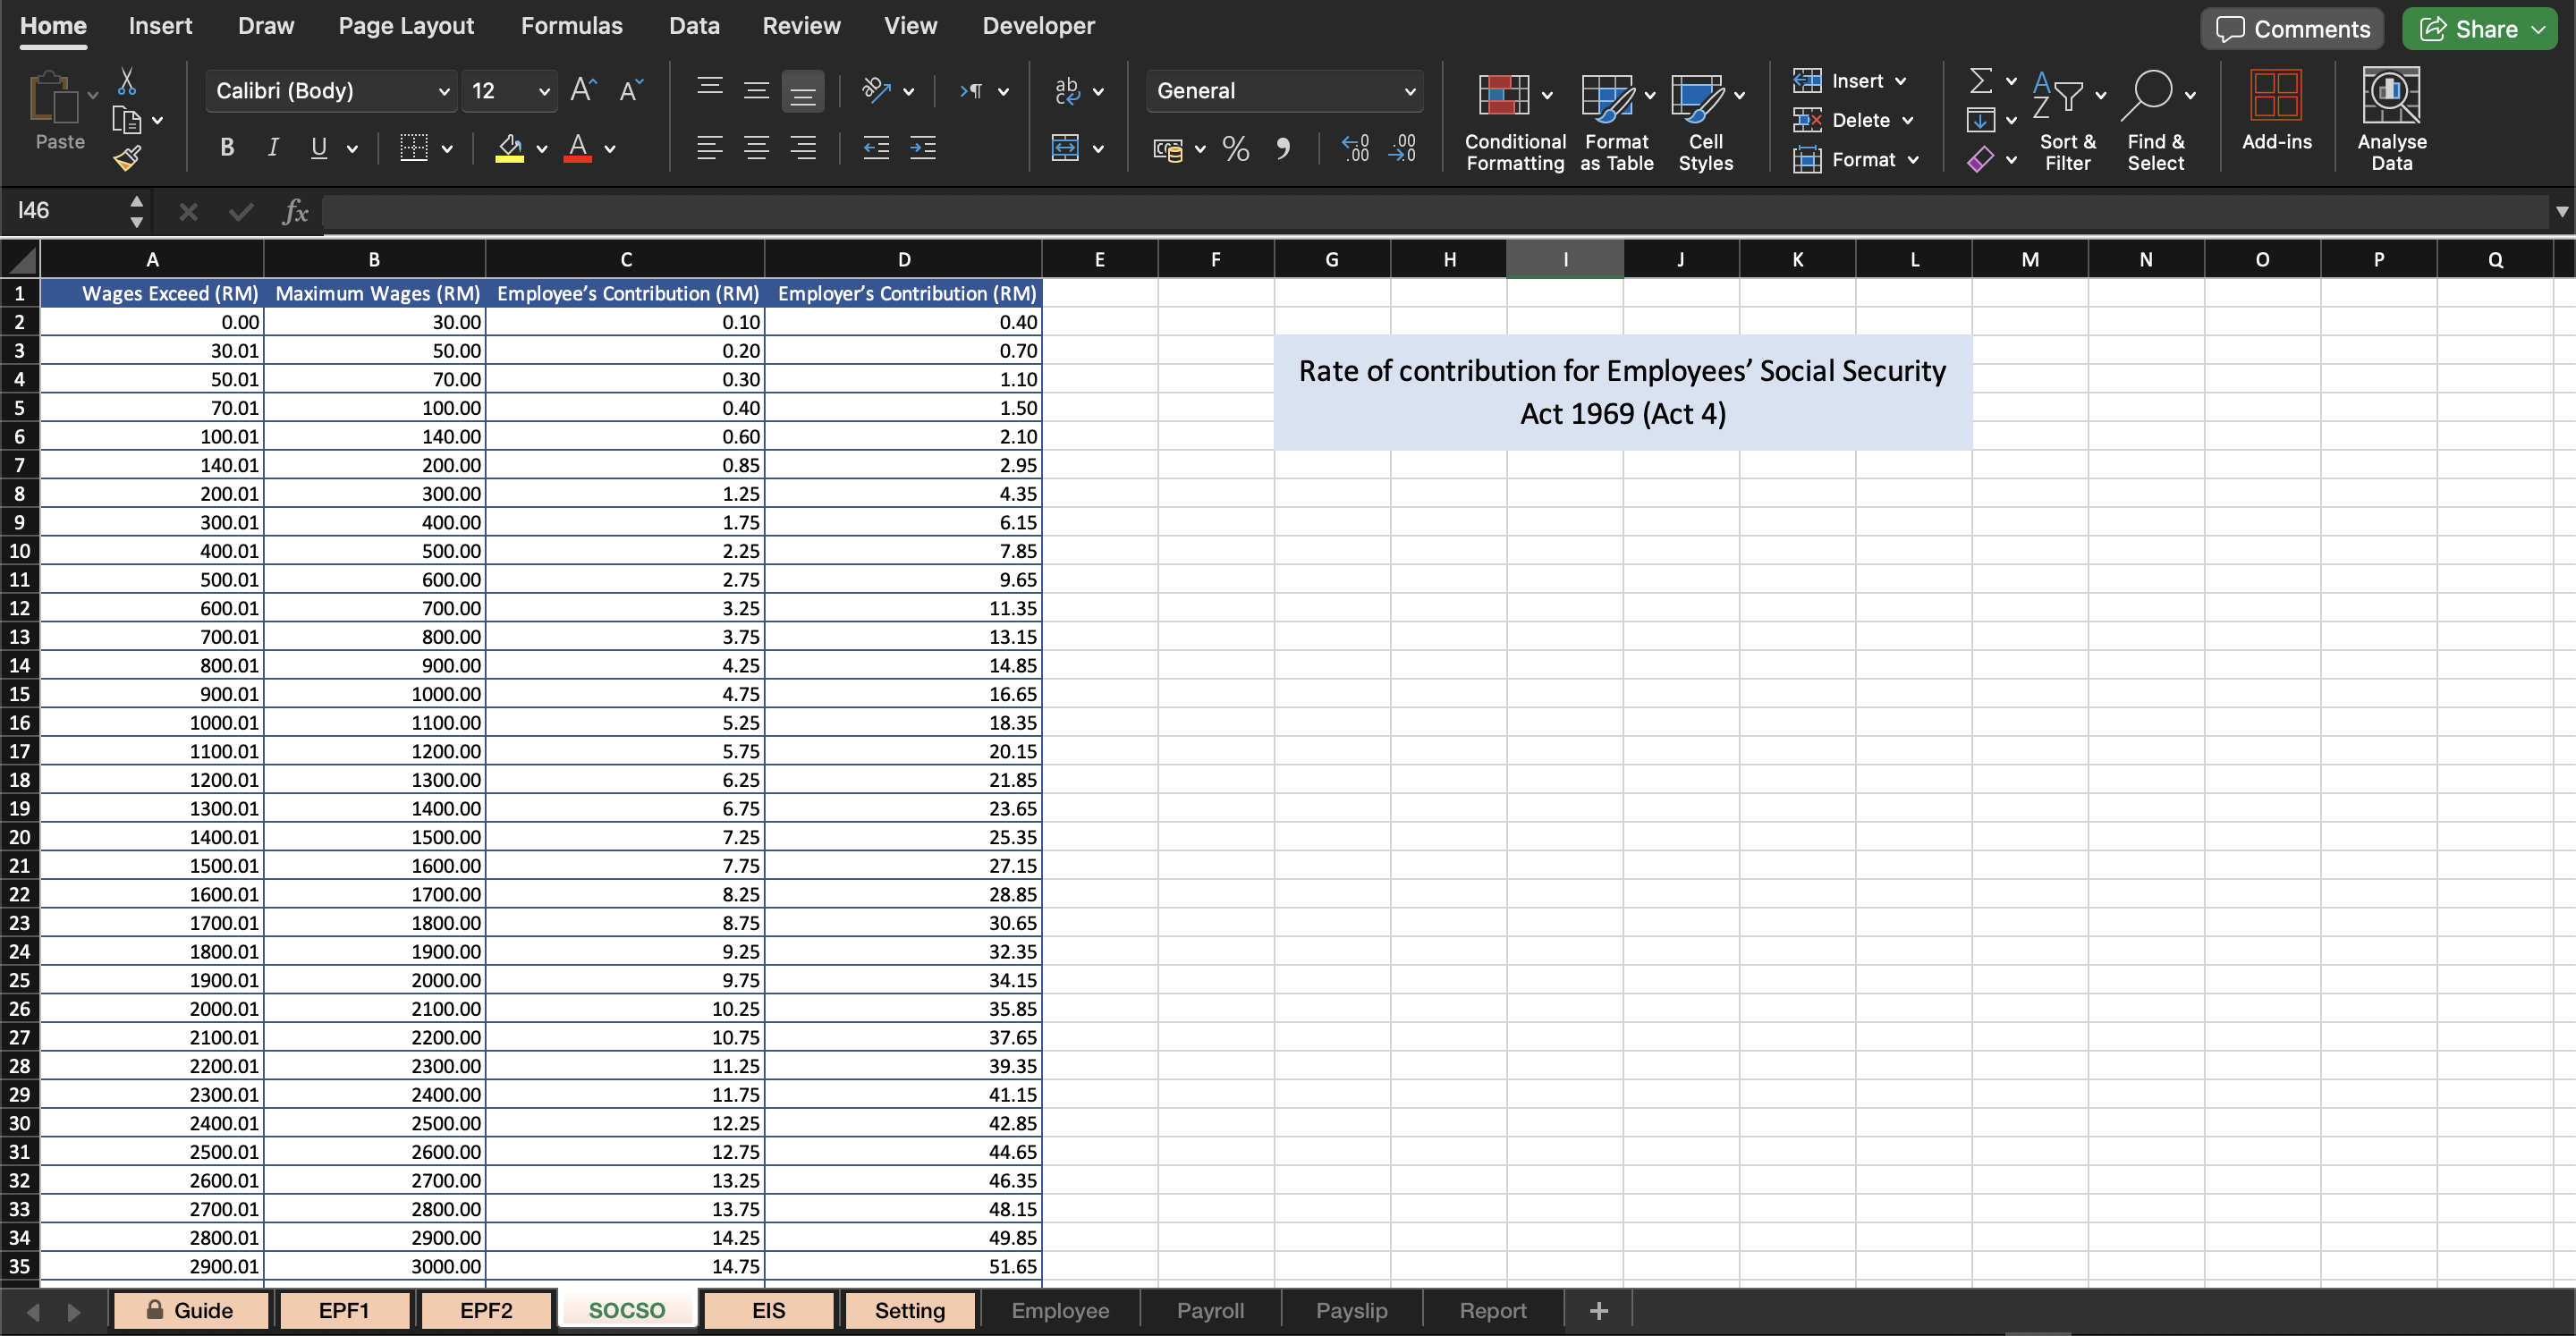The width and height of the screenshot is (2576, 1336).
Task: Click the AutoSum sigma icon
Action: pos(1981,80)
